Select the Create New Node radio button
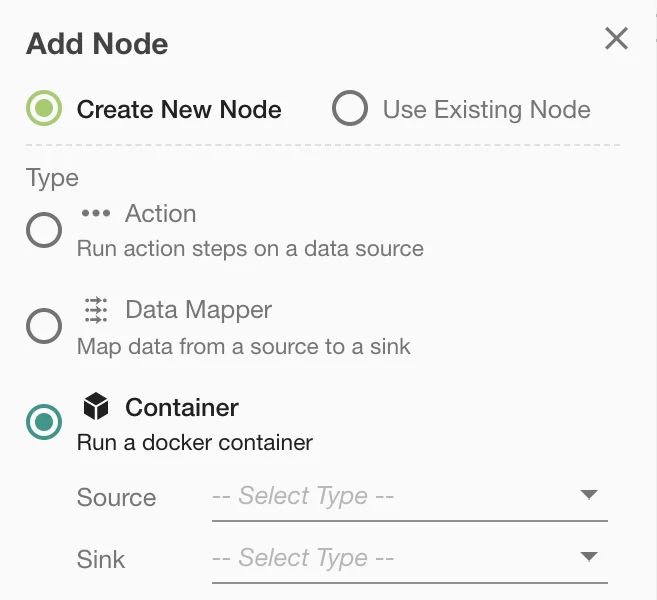Viewport: 657px width, 600px height. click(44, 109)
